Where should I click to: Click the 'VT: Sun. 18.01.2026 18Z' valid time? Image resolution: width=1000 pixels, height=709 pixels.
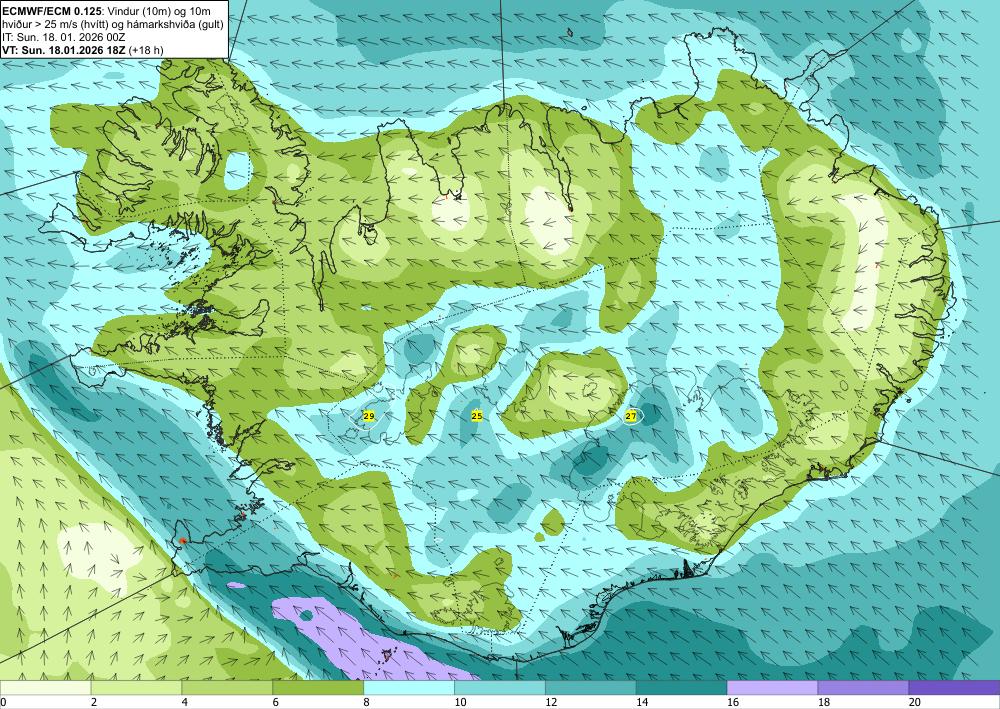[64, 50]
